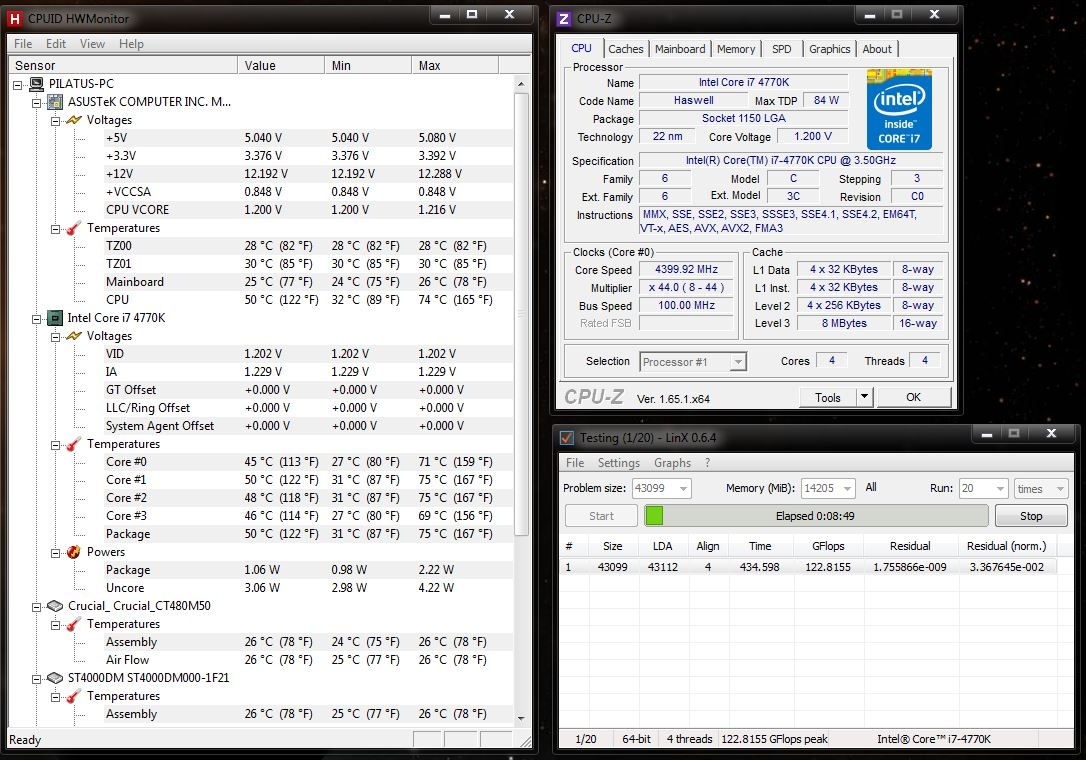This screenshot has width=1086, height=760.
Task: Click the thermometer icon under Crucial drive
Action: click(73, 624)
